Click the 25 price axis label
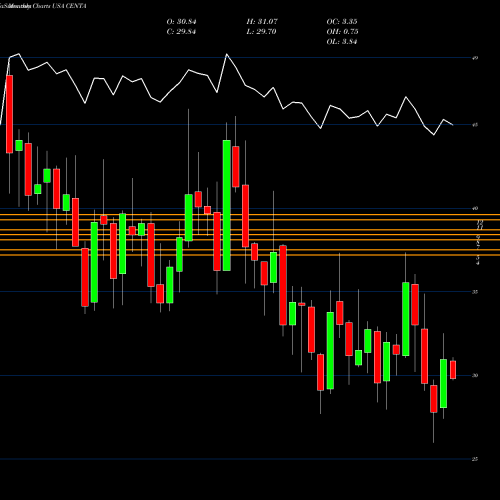 [475, 459]
